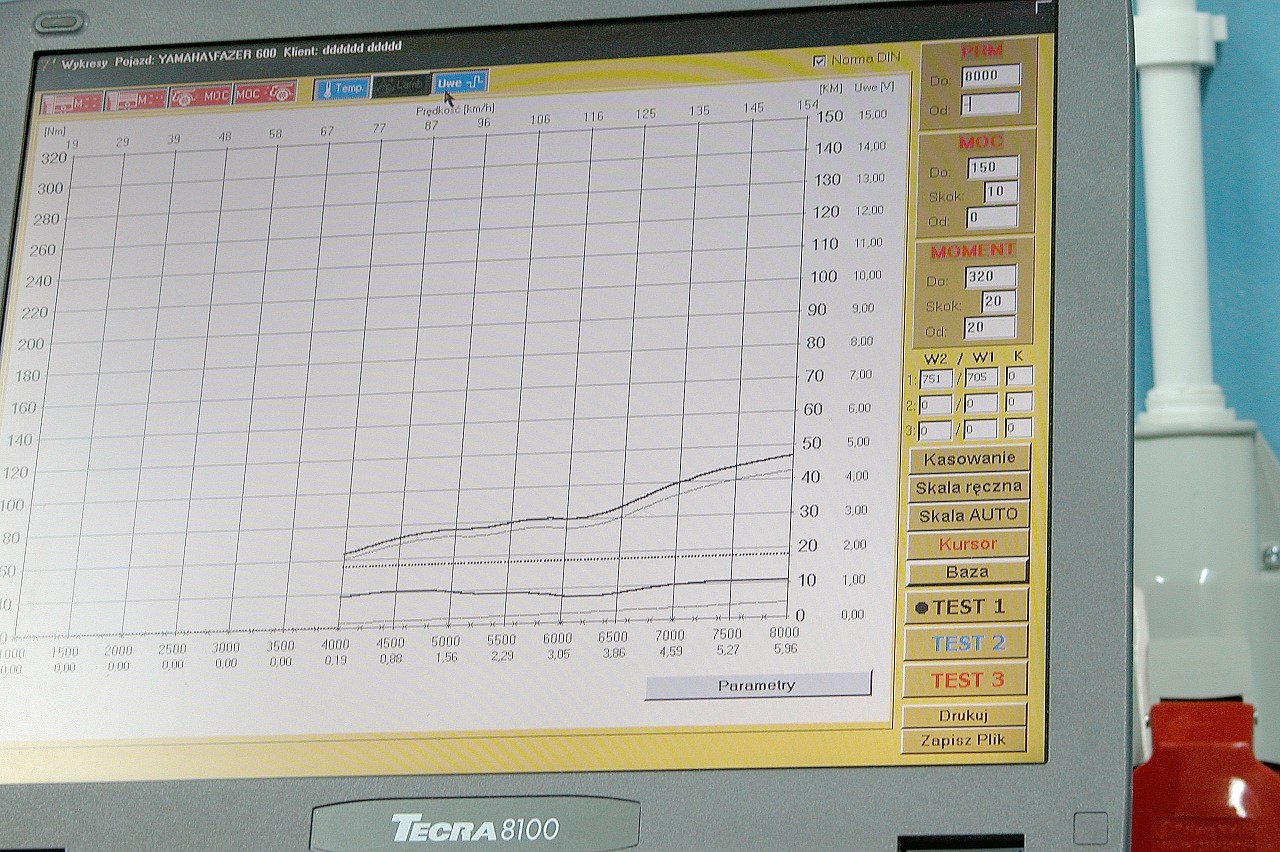
Task: Print chart with Drukuj
Action: [x=964, y=715]
